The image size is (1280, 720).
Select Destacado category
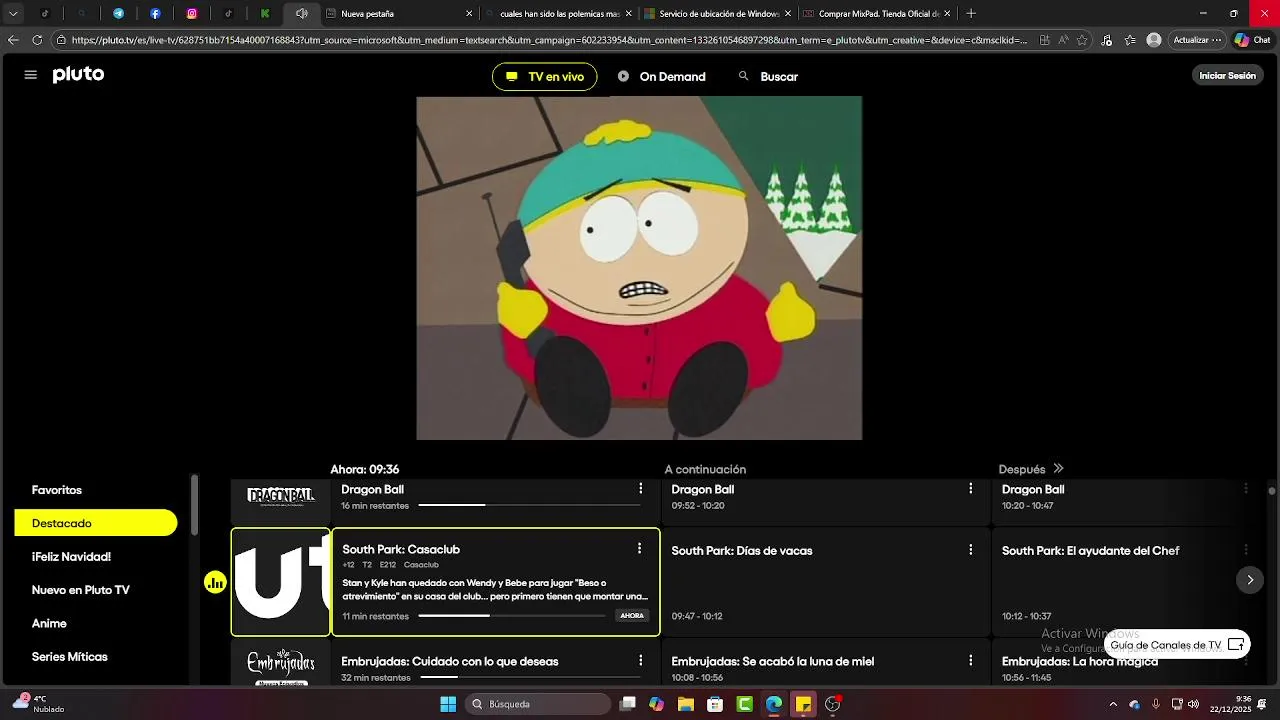tap(95, 523)
